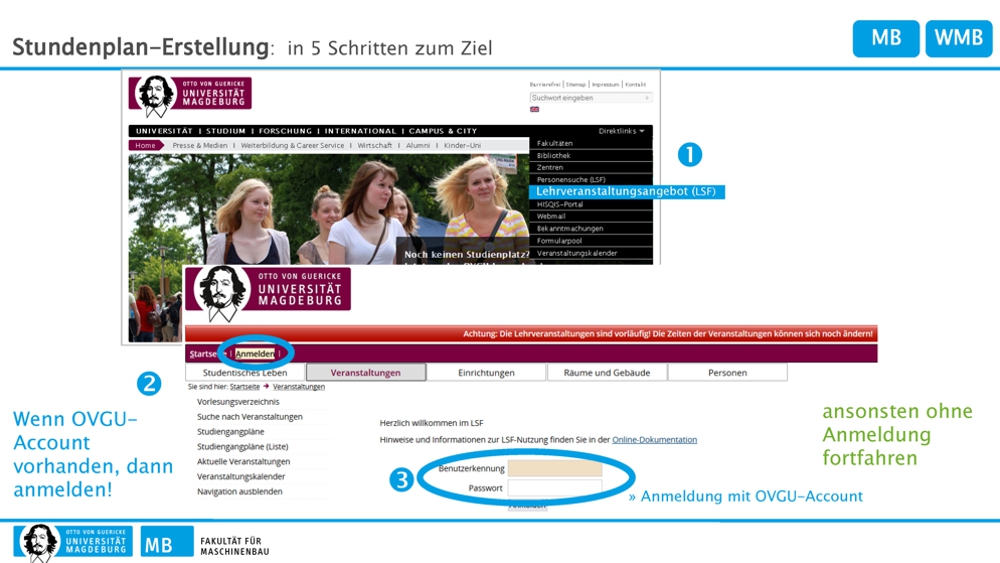
Task: Open the UNIVERSITÄT main menu
Action: click(164, 131)
